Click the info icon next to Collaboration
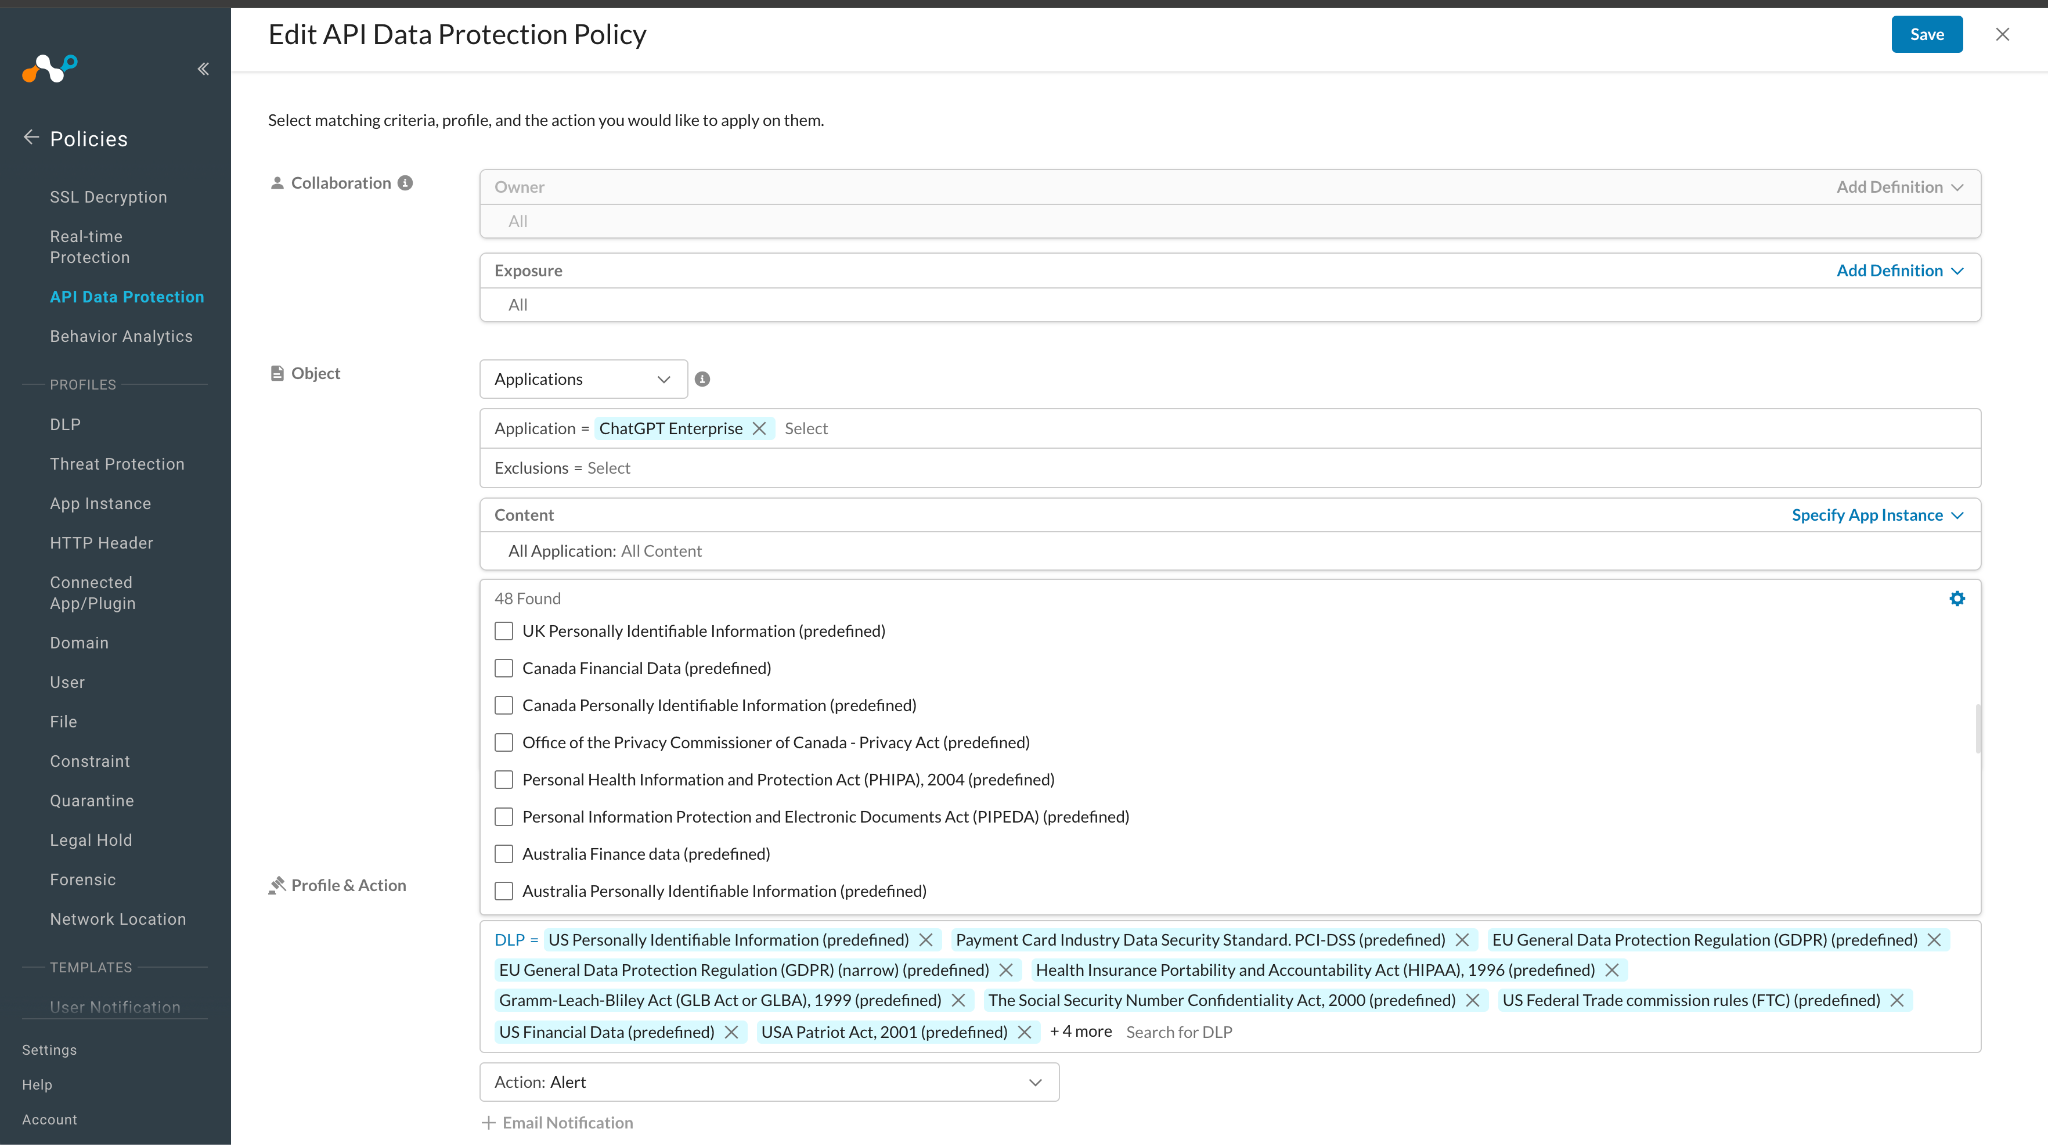 (x=405, y=182)
